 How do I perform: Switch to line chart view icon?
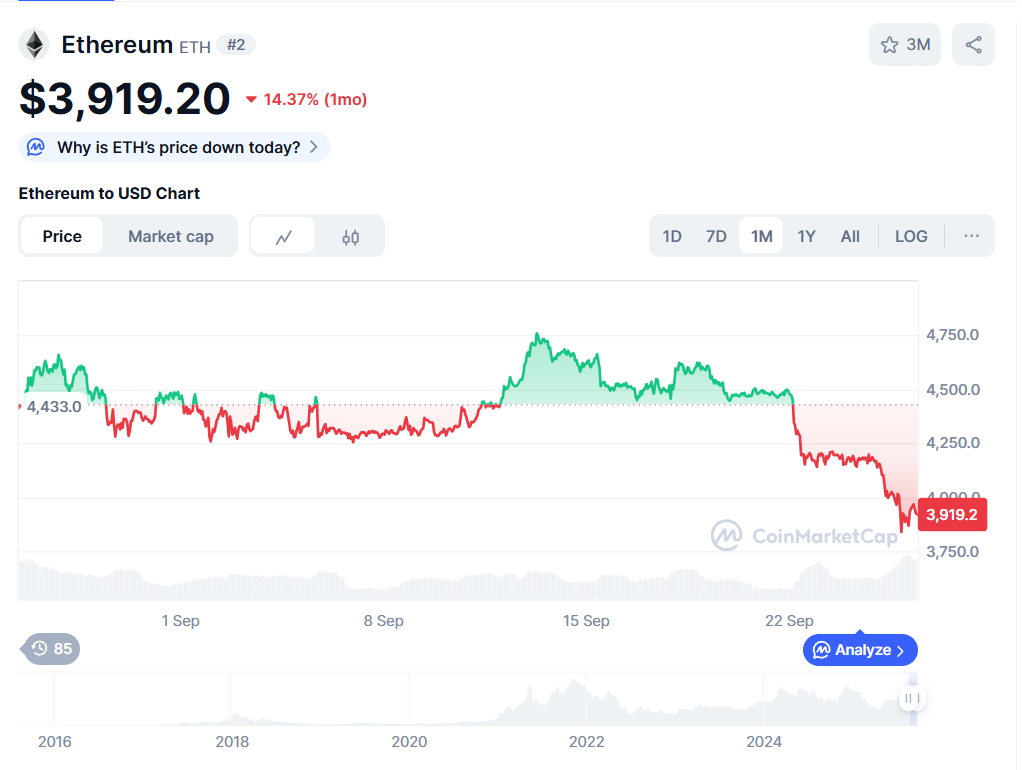tap(284, 237)
